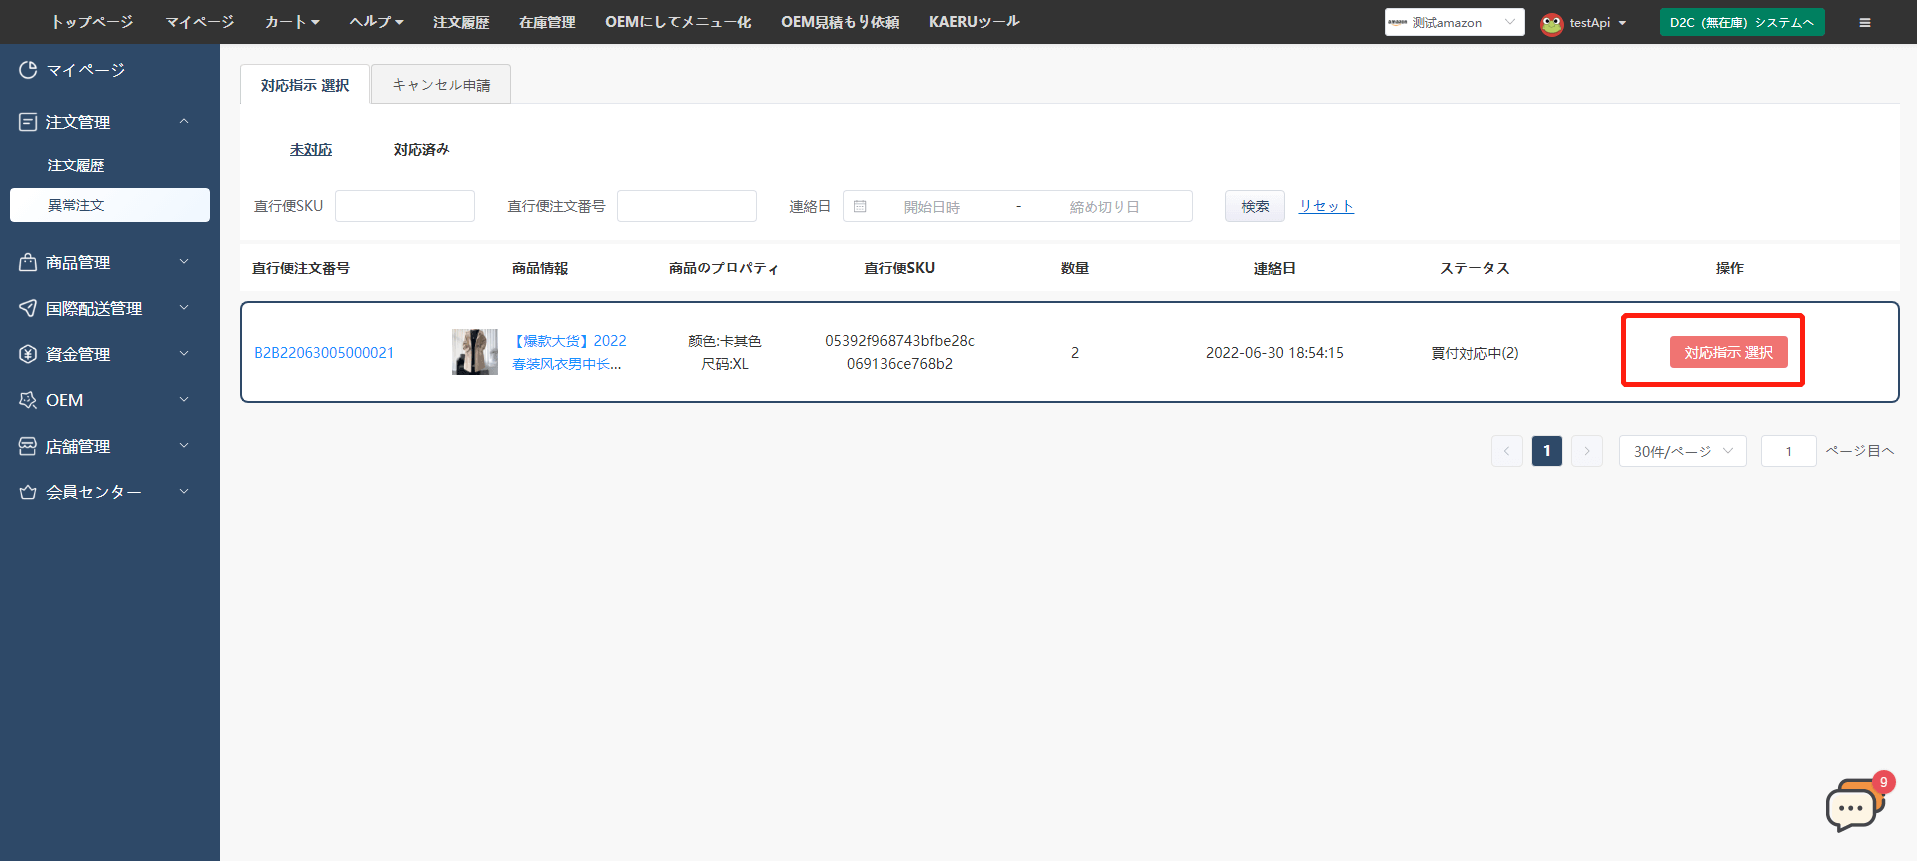The width and height of the screenshot is (1917, 861).
Task: Open the product thumbnail image in the order row
Action: coord(475,352)
